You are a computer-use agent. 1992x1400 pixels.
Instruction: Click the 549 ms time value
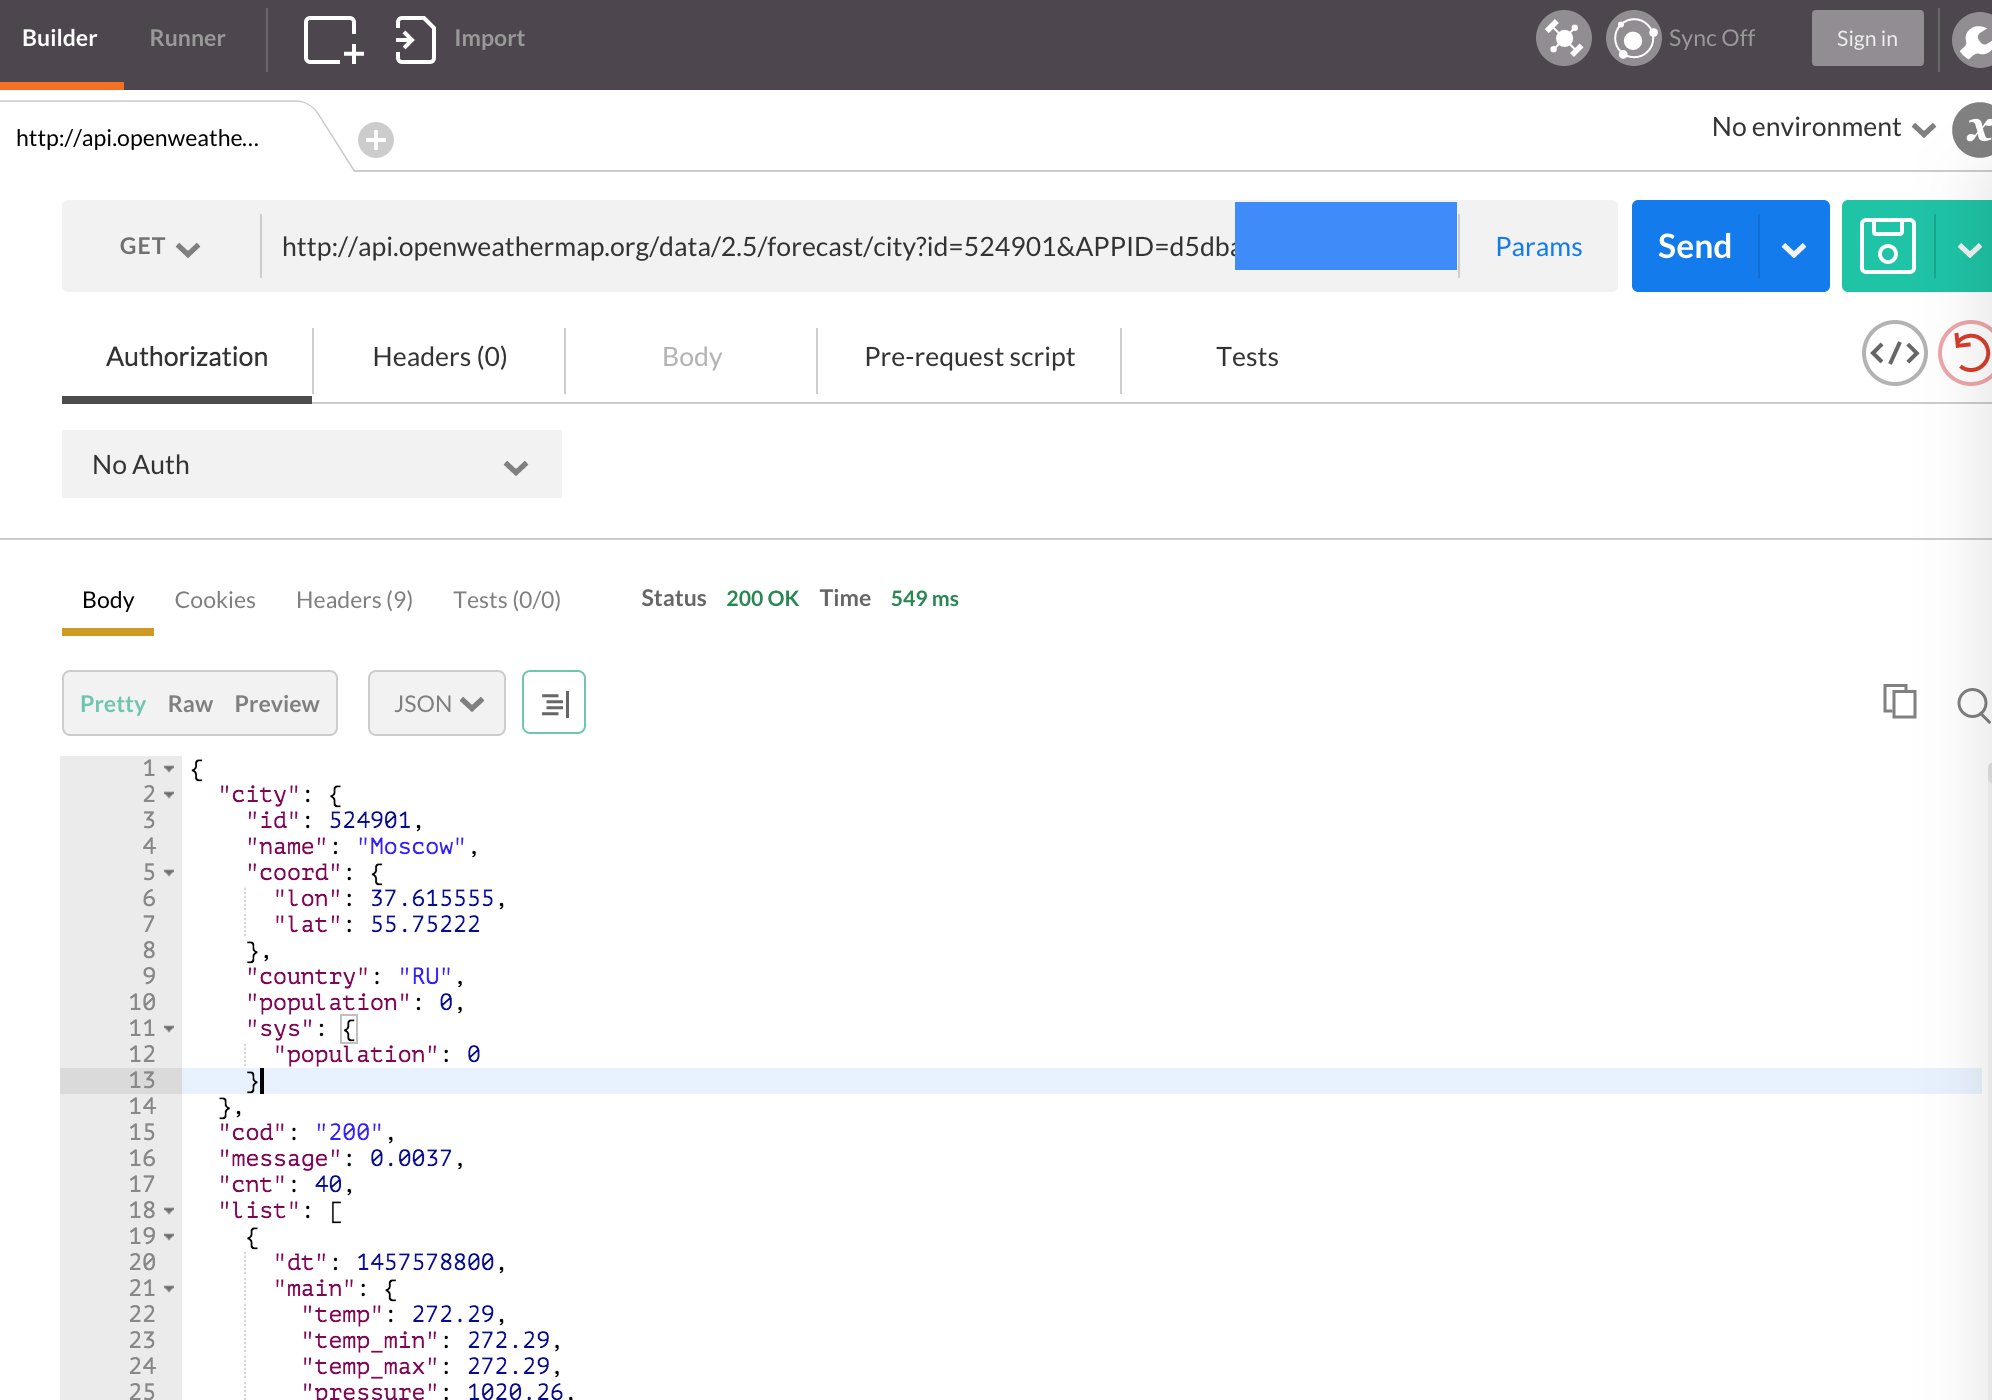coord(924,599)
